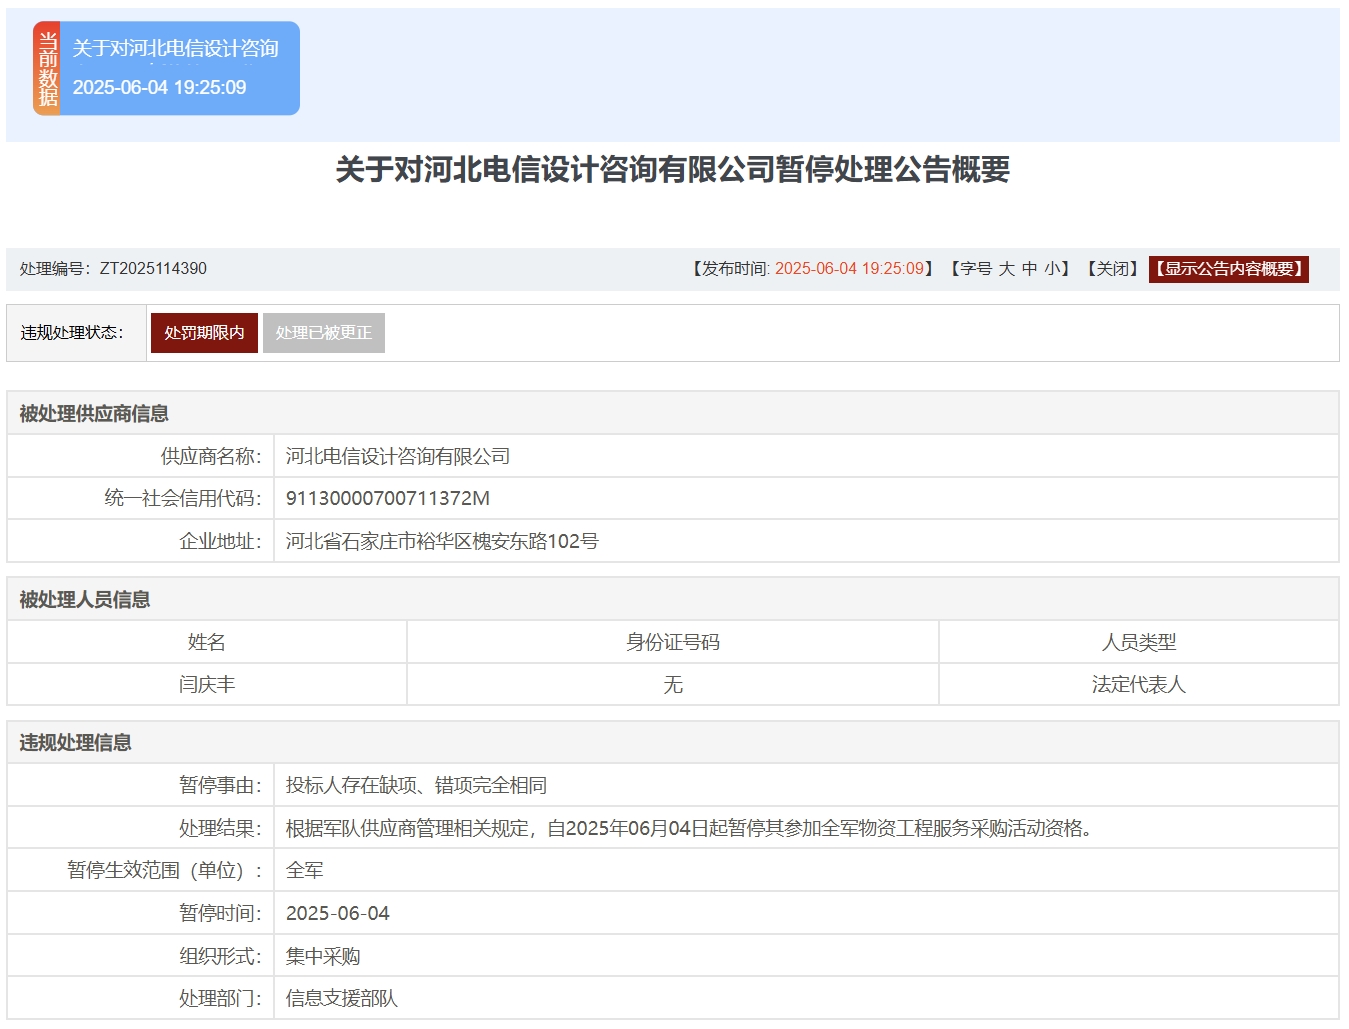Click the 人员类型 column header
This screenshot has height=1029, width=1349.
1139,642
